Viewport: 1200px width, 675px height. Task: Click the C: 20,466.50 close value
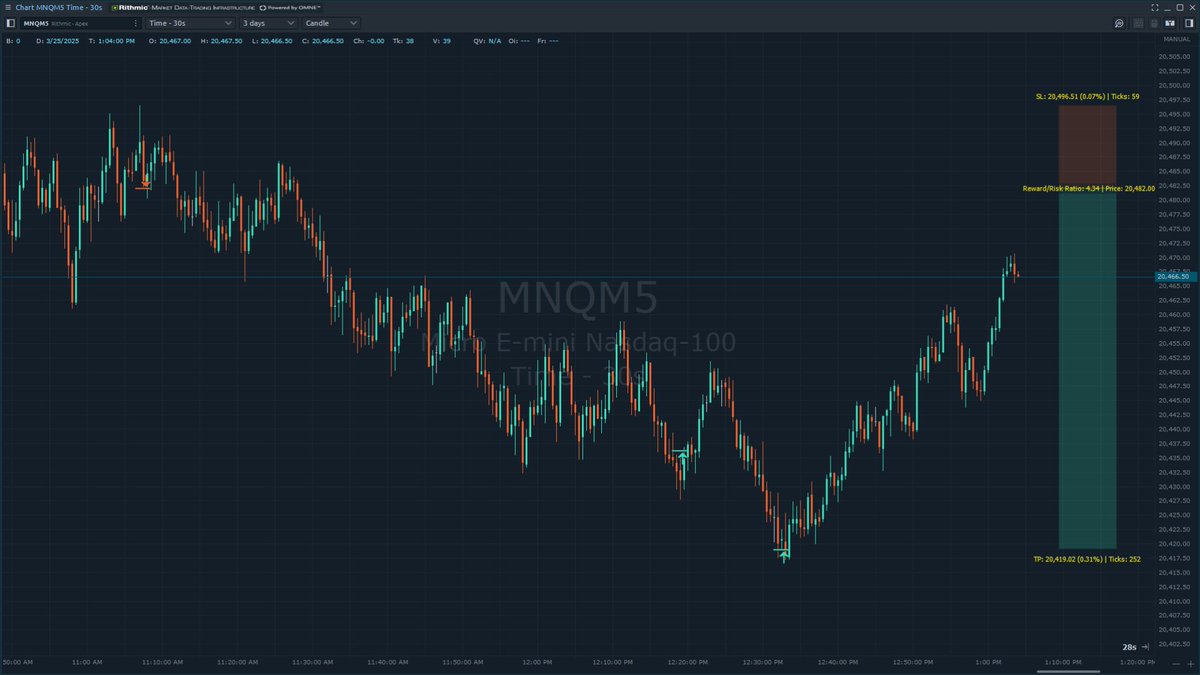point(323,41)
